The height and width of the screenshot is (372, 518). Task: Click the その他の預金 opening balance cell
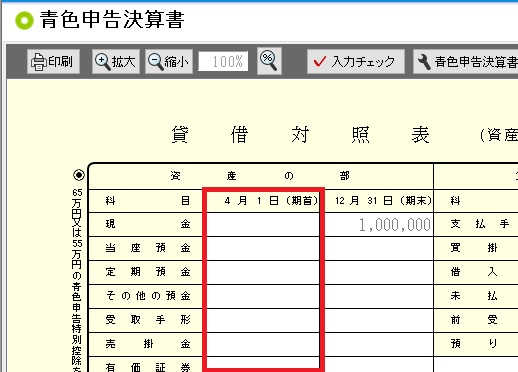coord(263,297)
